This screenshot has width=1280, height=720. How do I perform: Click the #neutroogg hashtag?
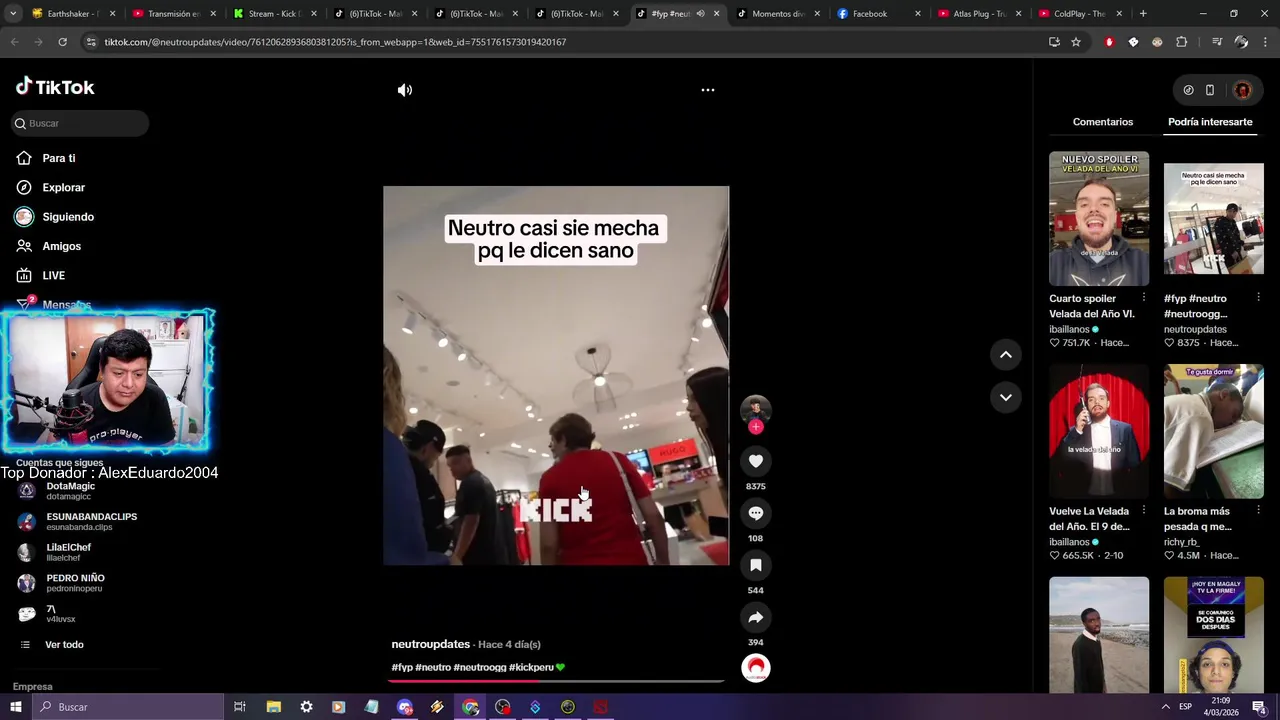tap(480, 667)
